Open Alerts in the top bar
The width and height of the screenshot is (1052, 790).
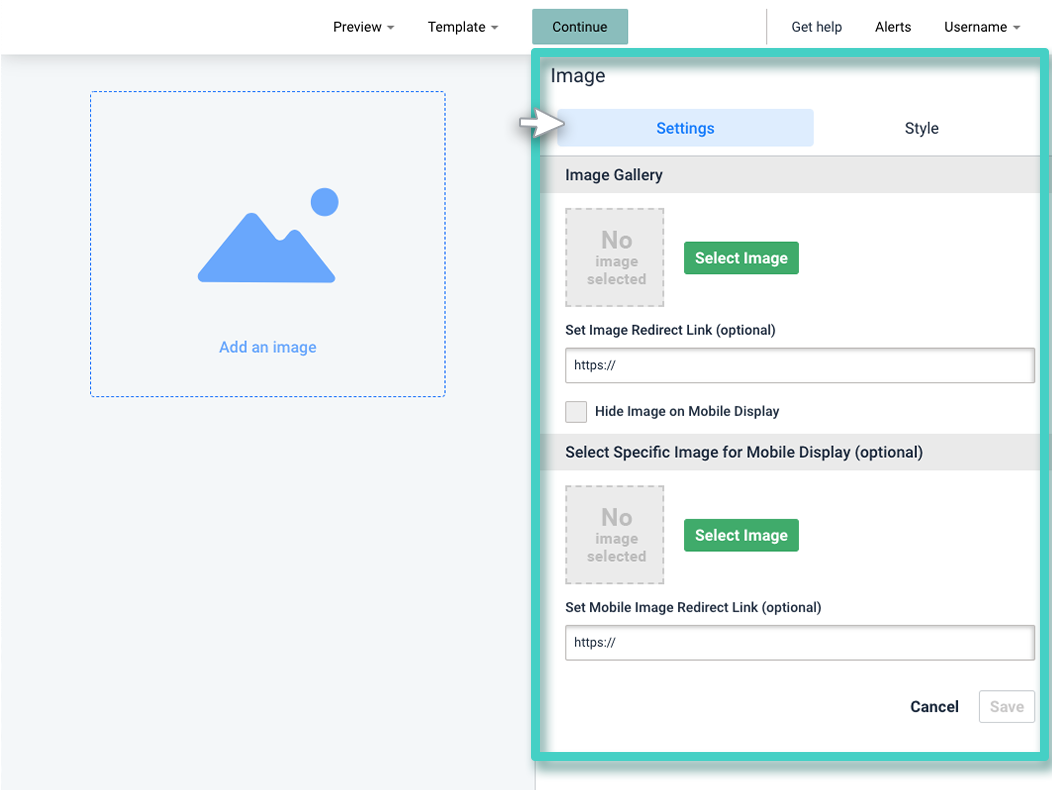coord(893,27)
